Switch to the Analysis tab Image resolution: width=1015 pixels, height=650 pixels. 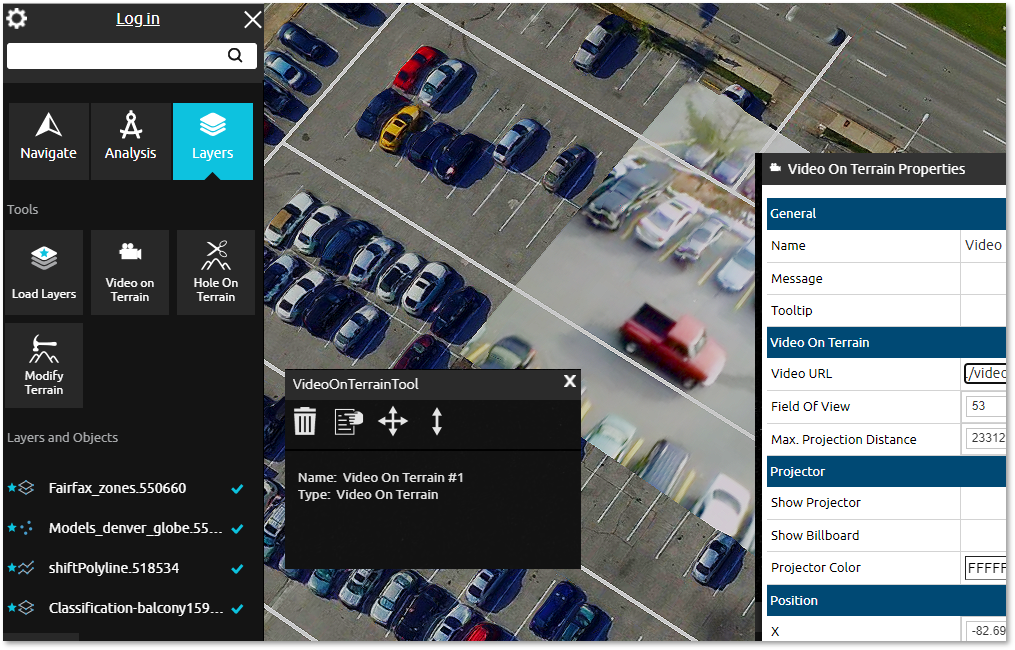pos(130,140)
